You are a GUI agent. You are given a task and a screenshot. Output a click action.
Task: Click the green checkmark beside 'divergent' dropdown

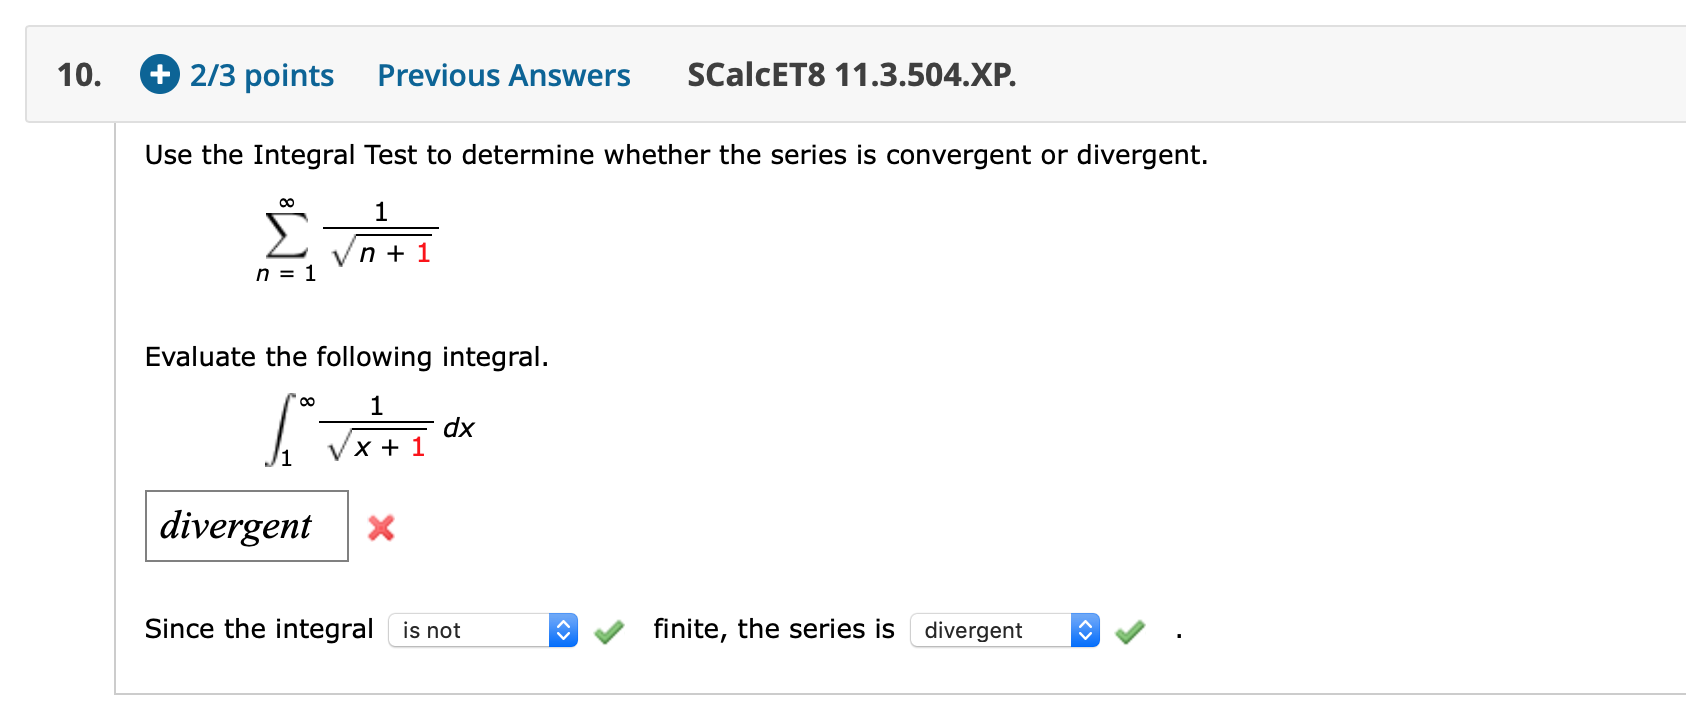(x=1129, y=630)
